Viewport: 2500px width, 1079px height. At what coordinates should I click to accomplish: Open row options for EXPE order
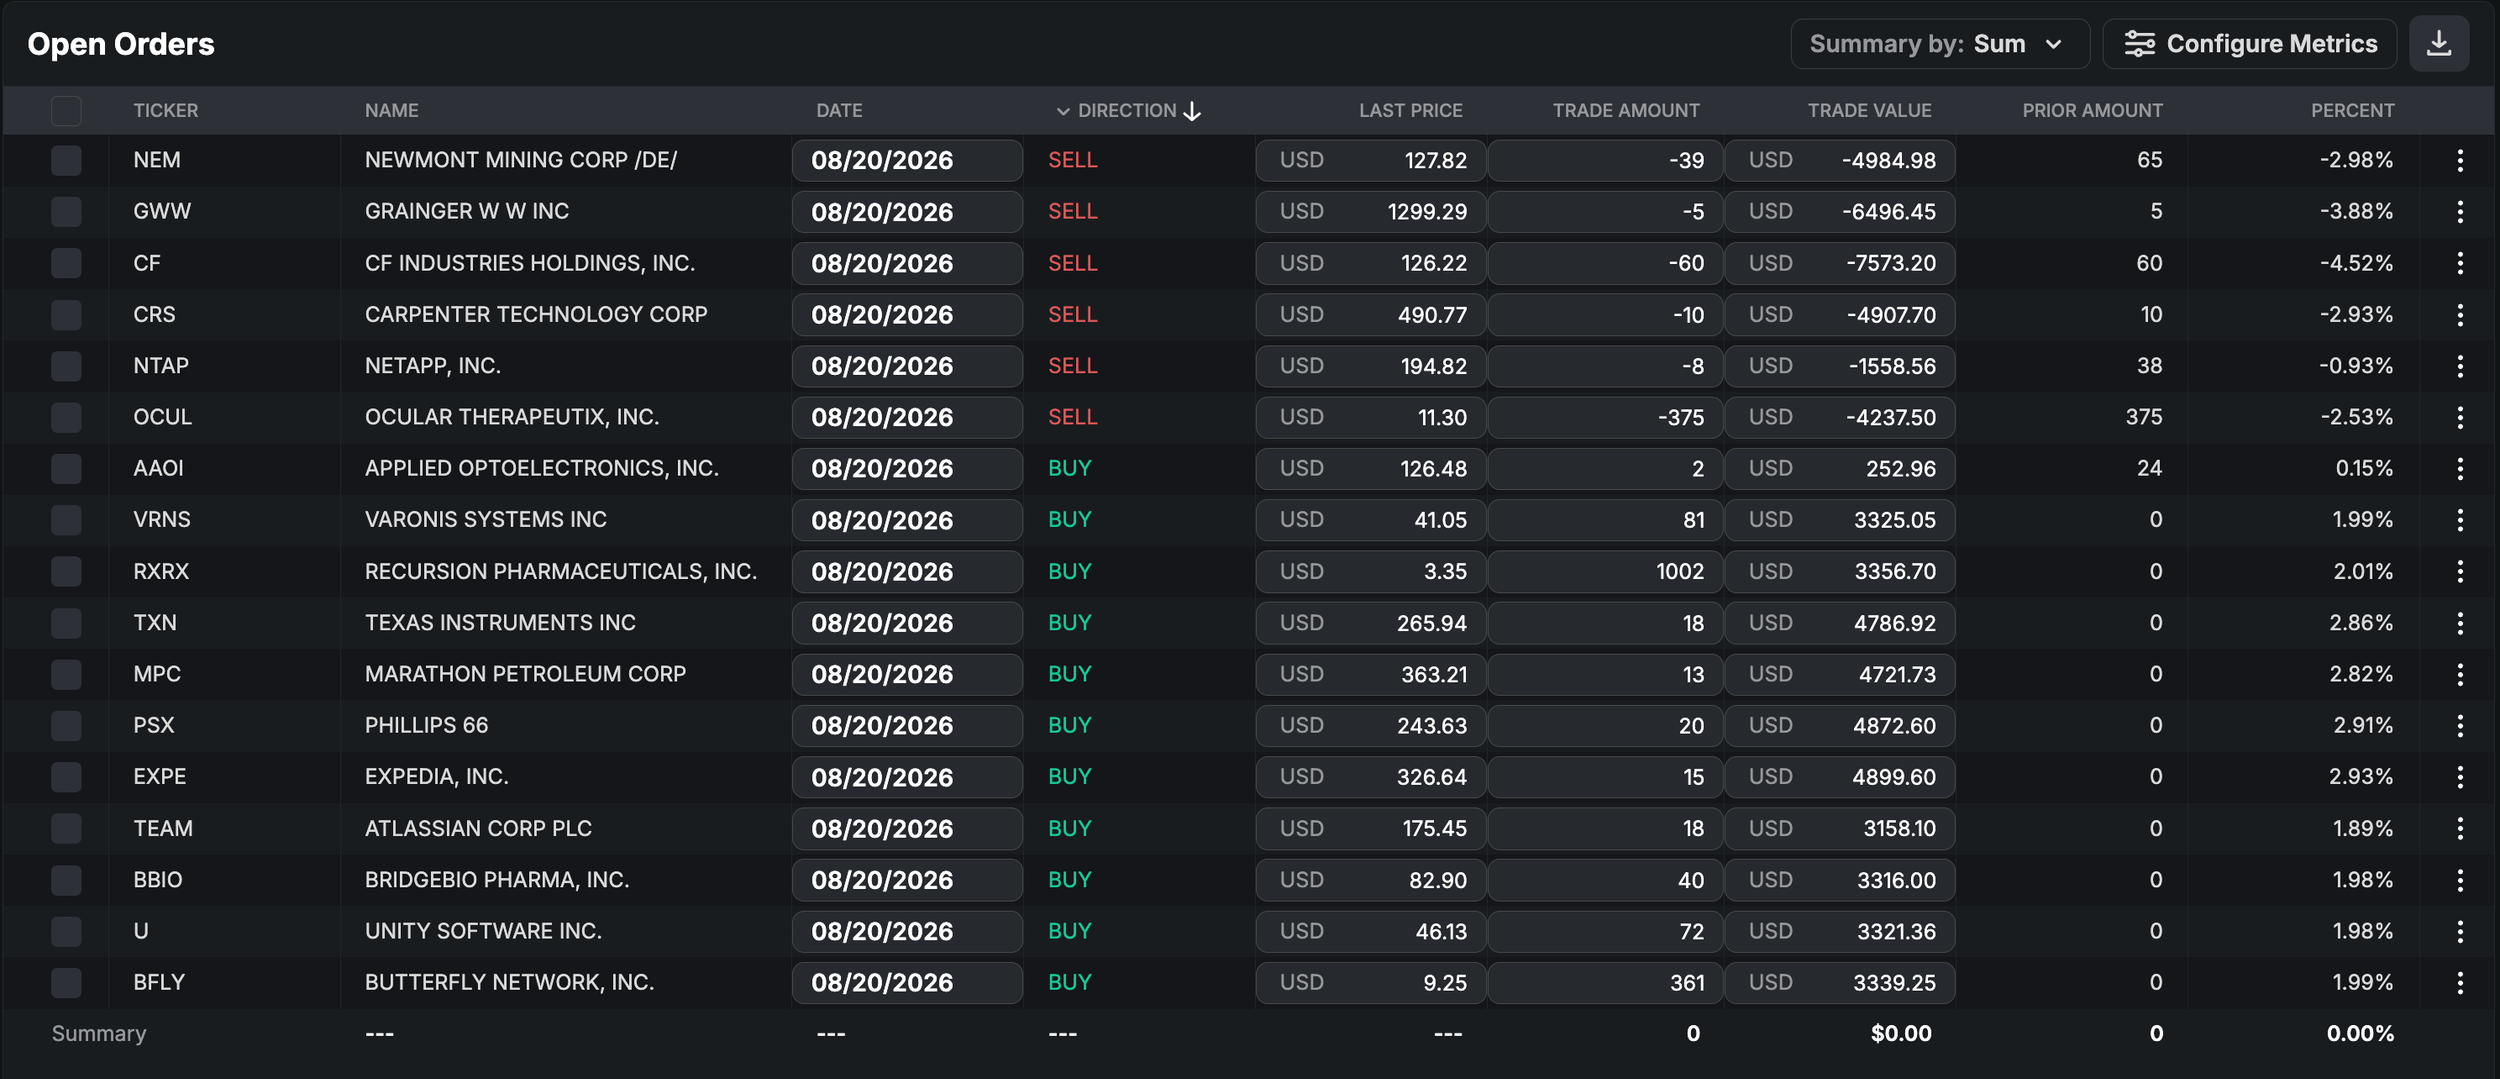(2460, 777)
